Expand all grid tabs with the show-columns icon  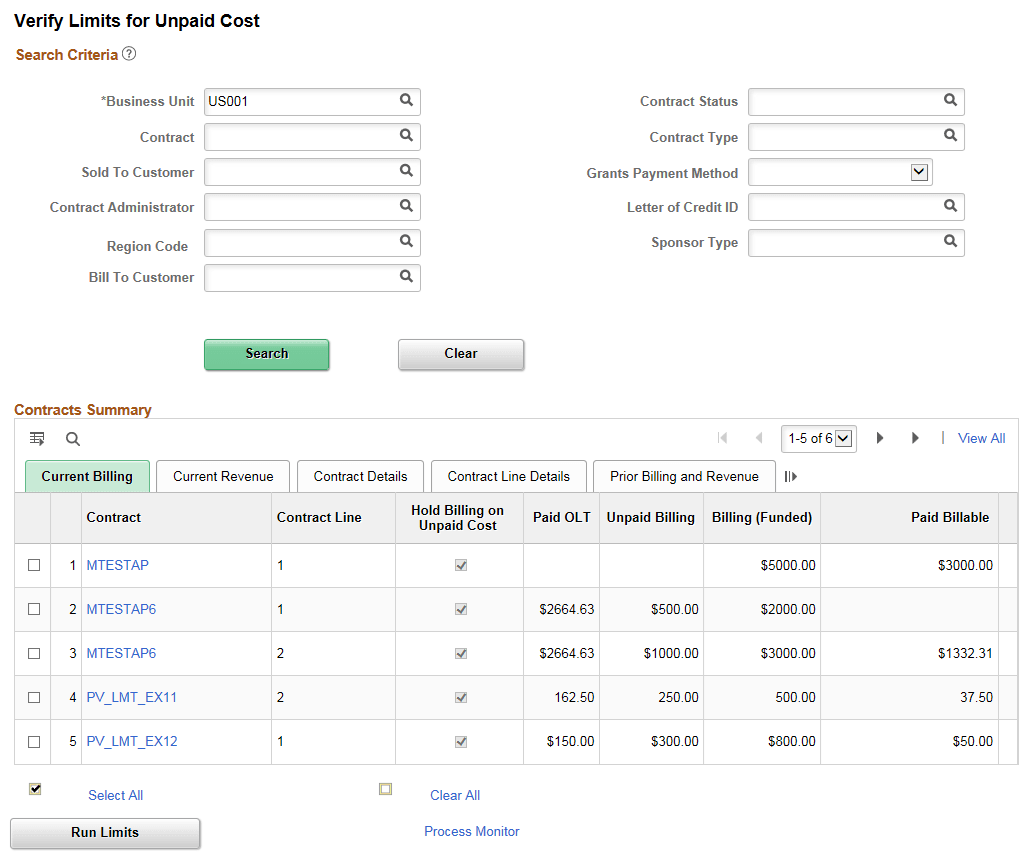coord(790,476)
